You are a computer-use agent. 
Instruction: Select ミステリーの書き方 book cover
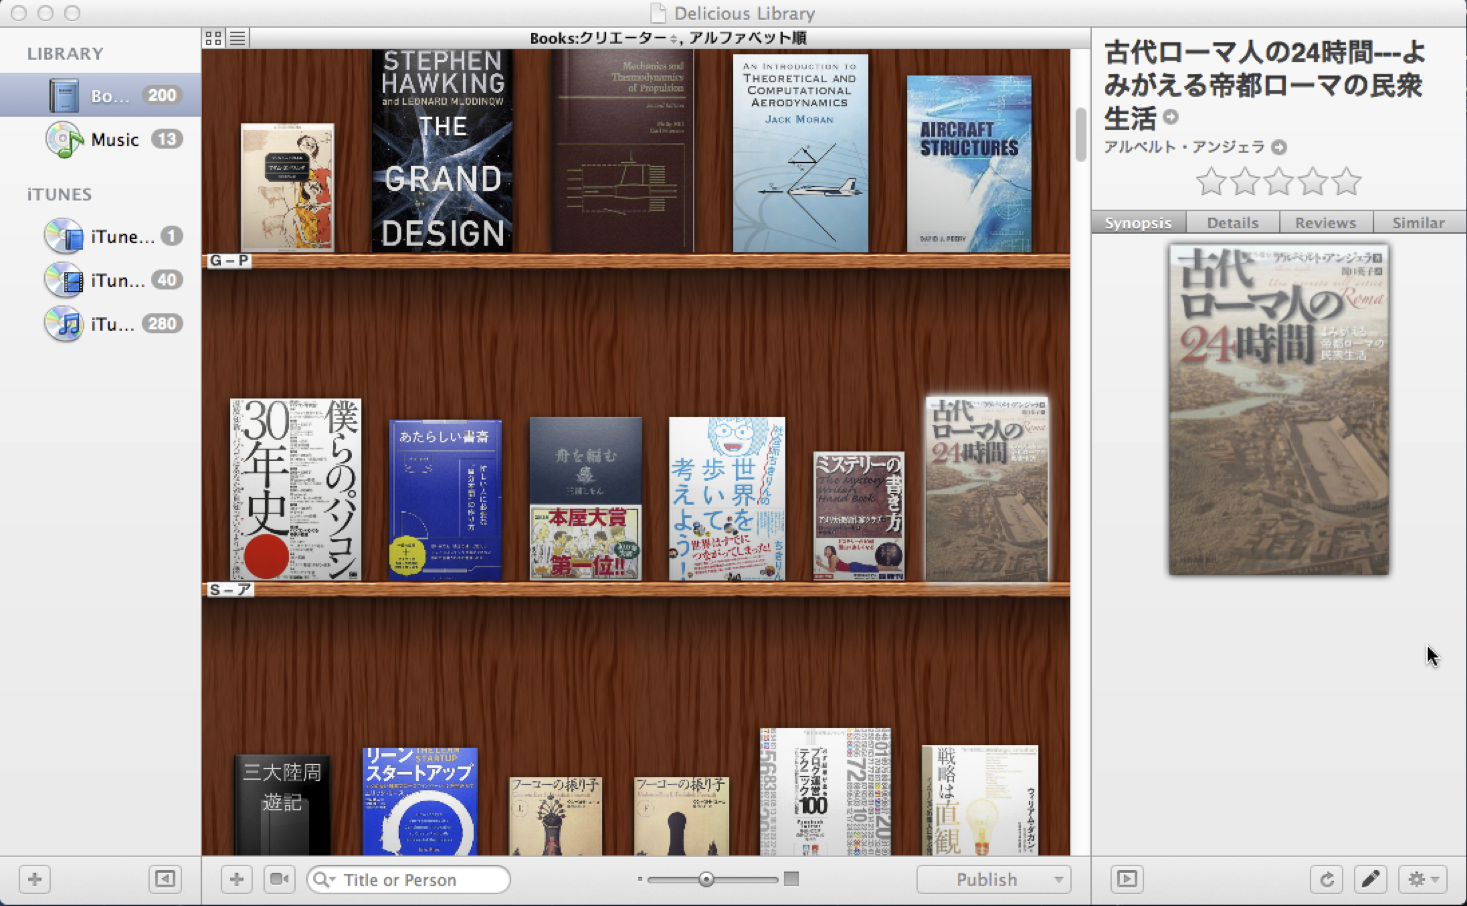[859, 516]
